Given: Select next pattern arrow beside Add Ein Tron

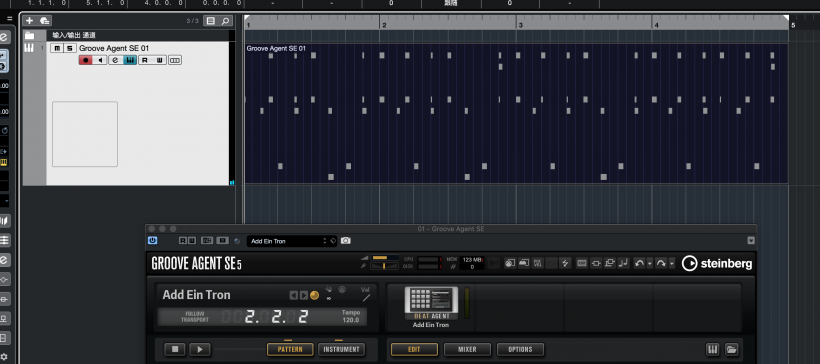Looking at the screenshot, I should pos(303,295).
